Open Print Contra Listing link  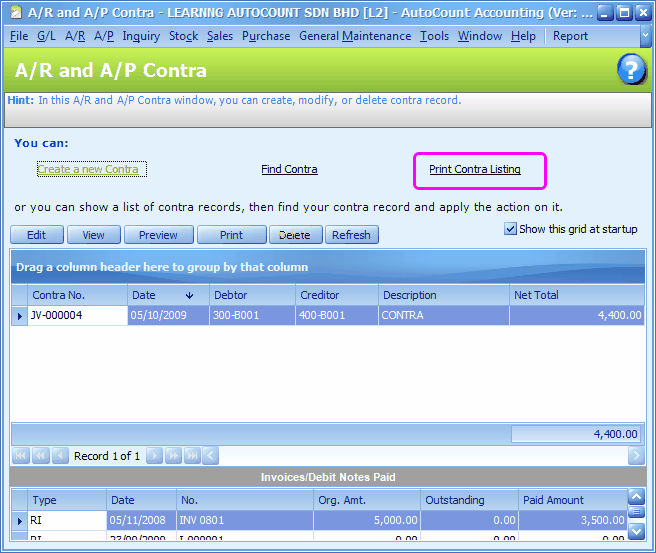[475, 170]
